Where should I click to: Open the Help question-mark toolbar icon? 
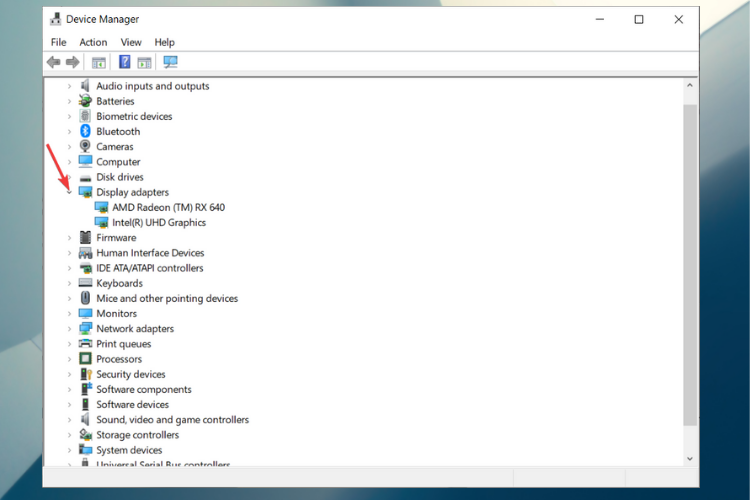(x=124, y=62)
